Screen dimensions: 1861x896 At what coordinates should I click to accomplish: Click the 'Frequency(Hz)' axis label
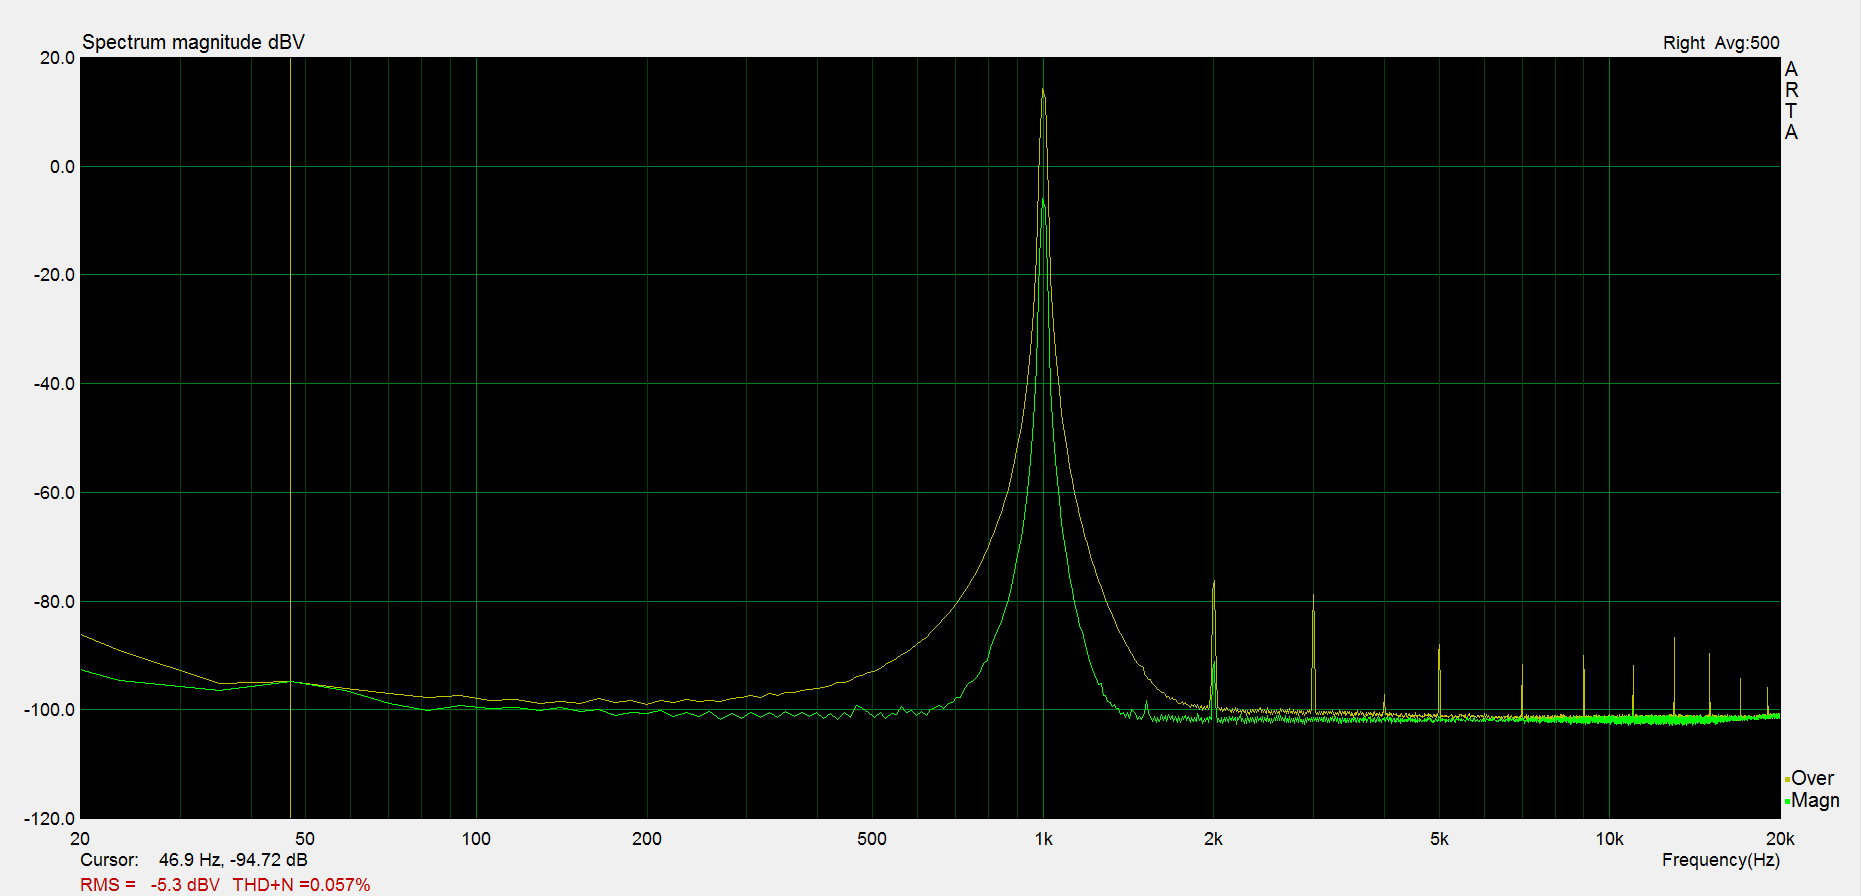click(1720, 860)
